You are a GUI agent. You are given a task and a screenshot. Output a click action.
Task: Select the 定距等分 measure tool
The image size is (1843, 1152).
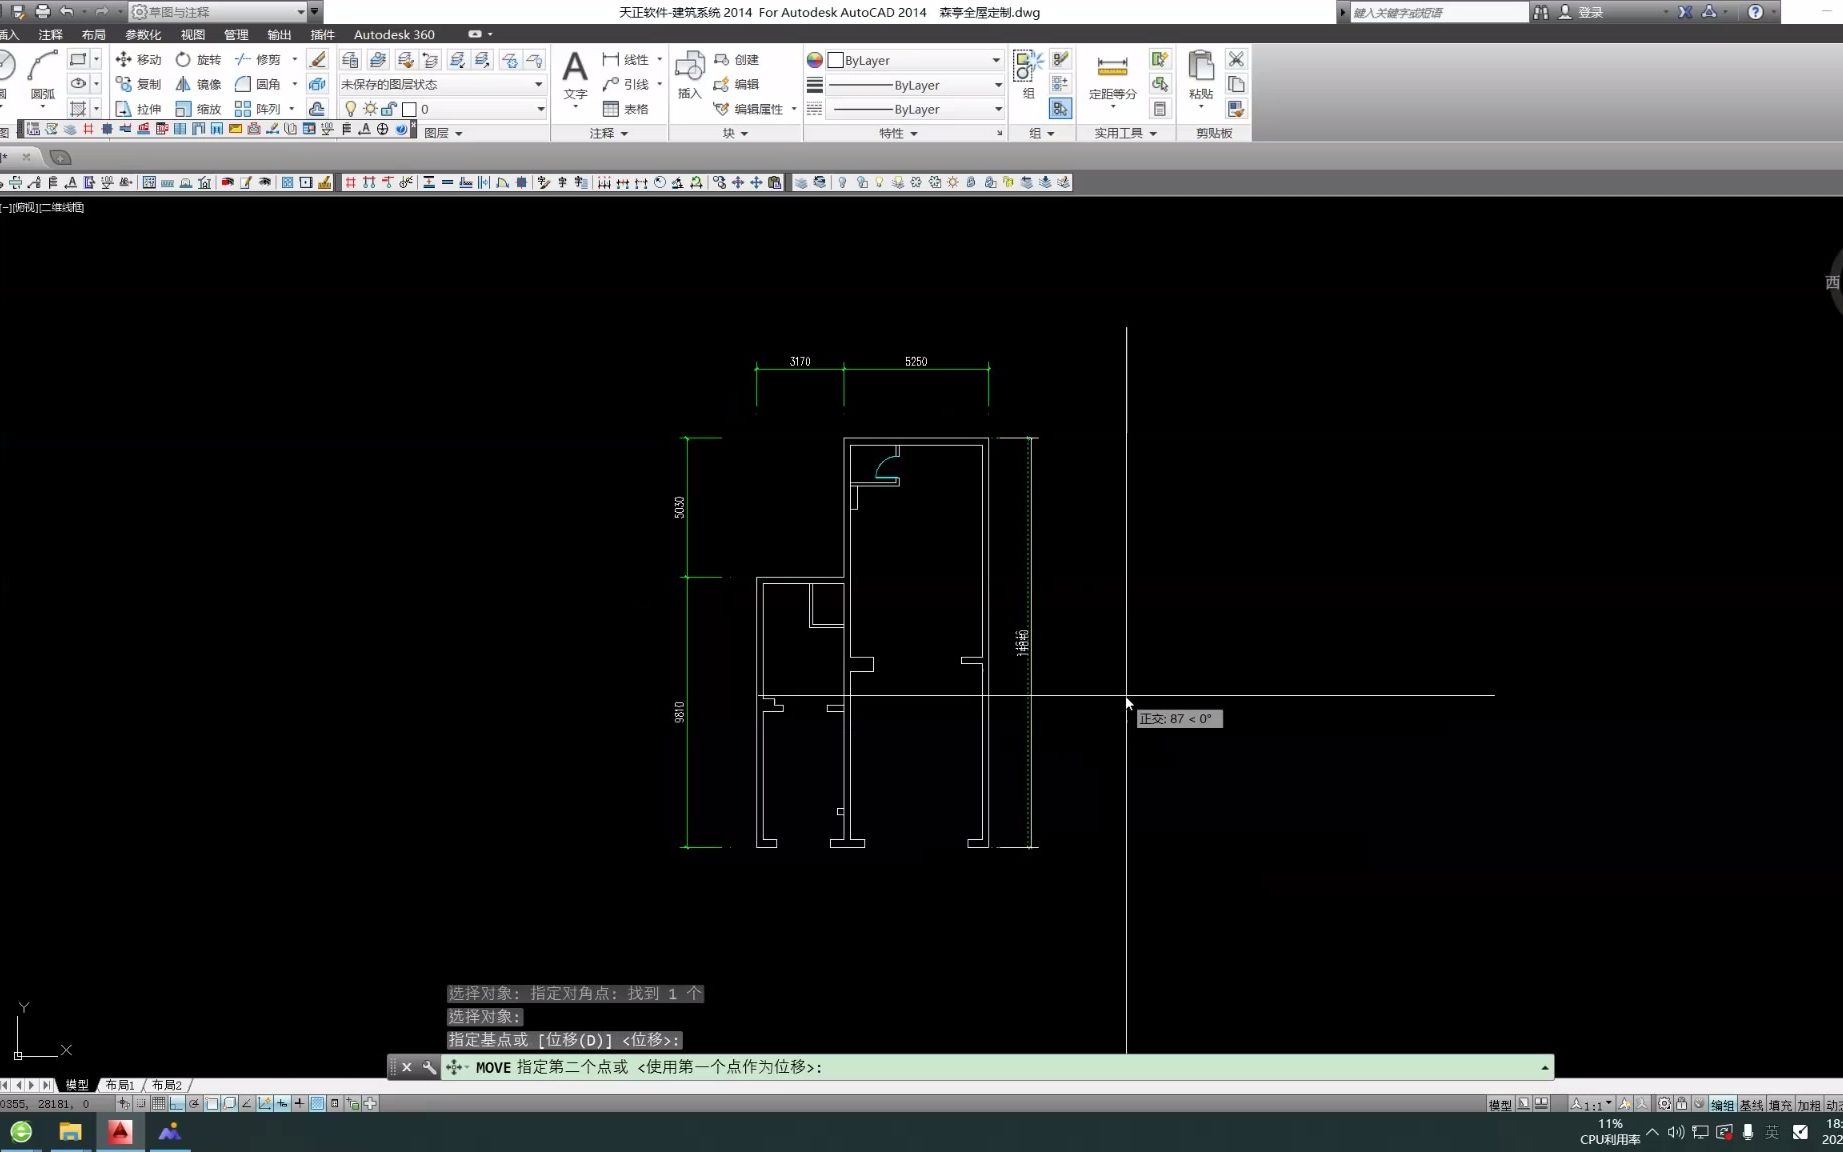click(1112, 78)
